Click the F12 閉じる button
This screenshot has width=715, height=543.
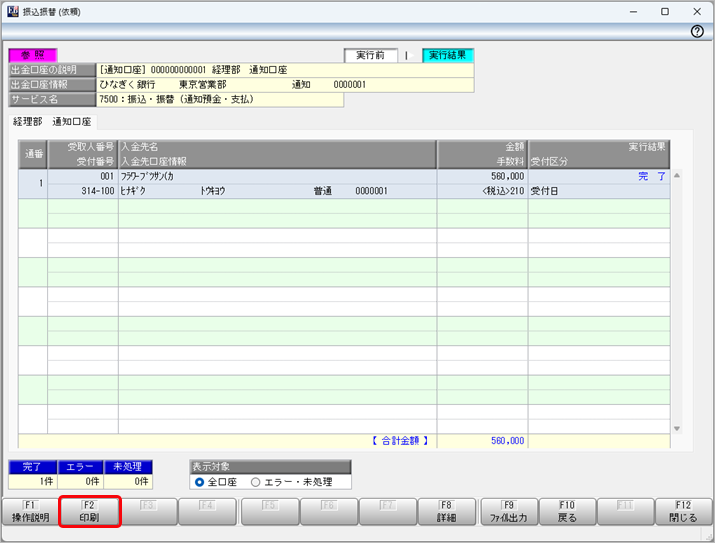pyautogui.click(x=683, y=512)
